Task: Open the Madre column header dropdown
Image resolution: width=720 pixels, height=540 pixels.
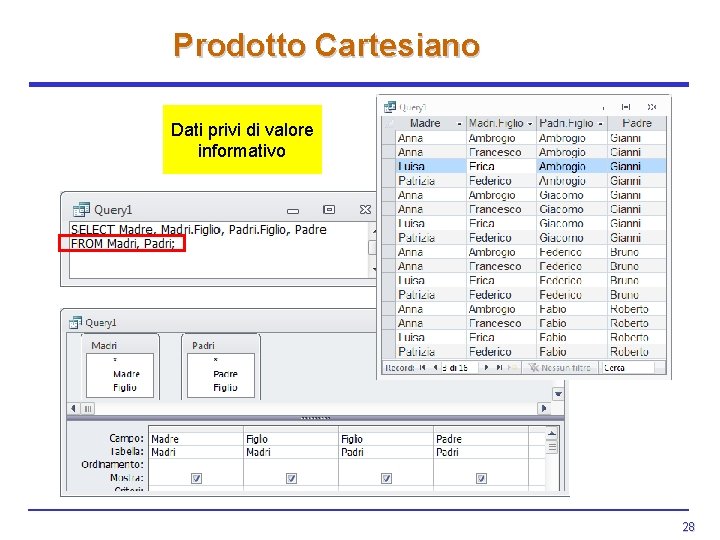Action: [x=459, y=124]
